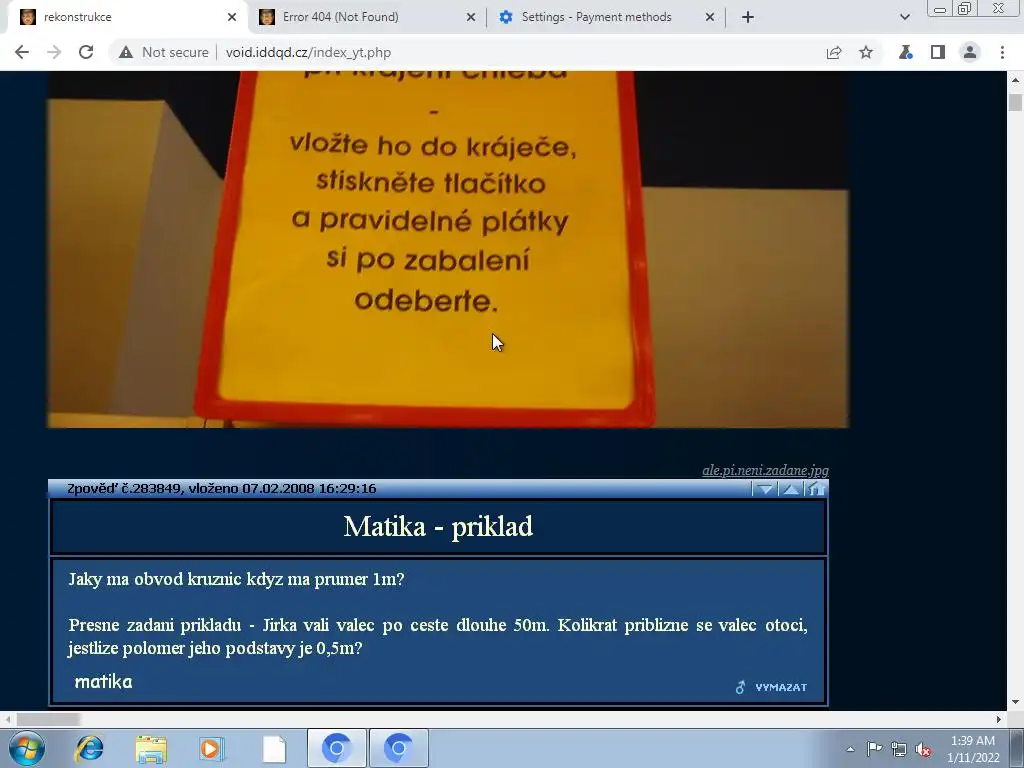Switch to rekonstrukce tab

click(127, 17)
